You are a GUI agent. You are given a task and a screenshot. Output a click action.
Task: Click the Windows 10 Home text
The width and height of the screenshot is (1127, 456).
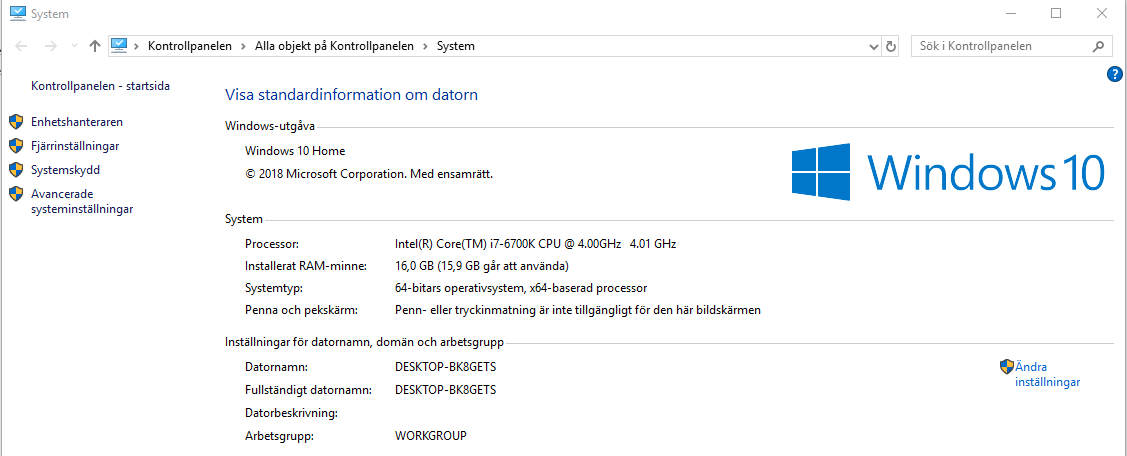[x=295, y=151]
